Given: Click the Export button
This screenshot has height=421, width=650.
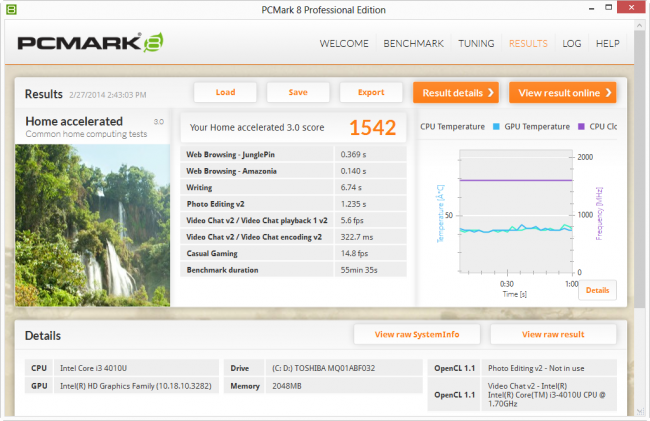Looking at the screenshot, I should [371, 92].
